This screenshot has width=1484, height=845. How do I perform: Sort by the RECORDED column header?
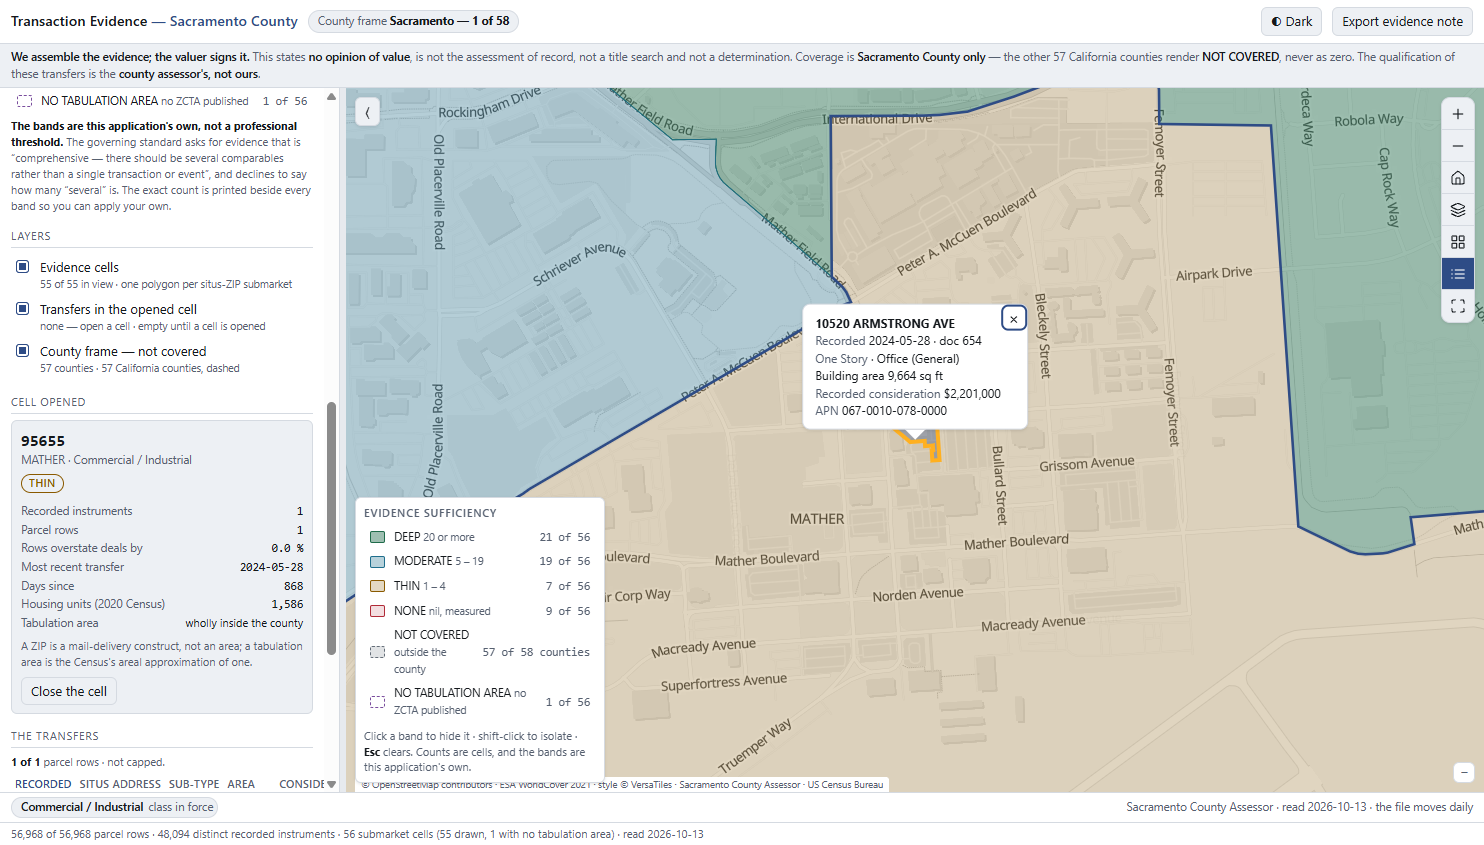(x=43, y=784)
